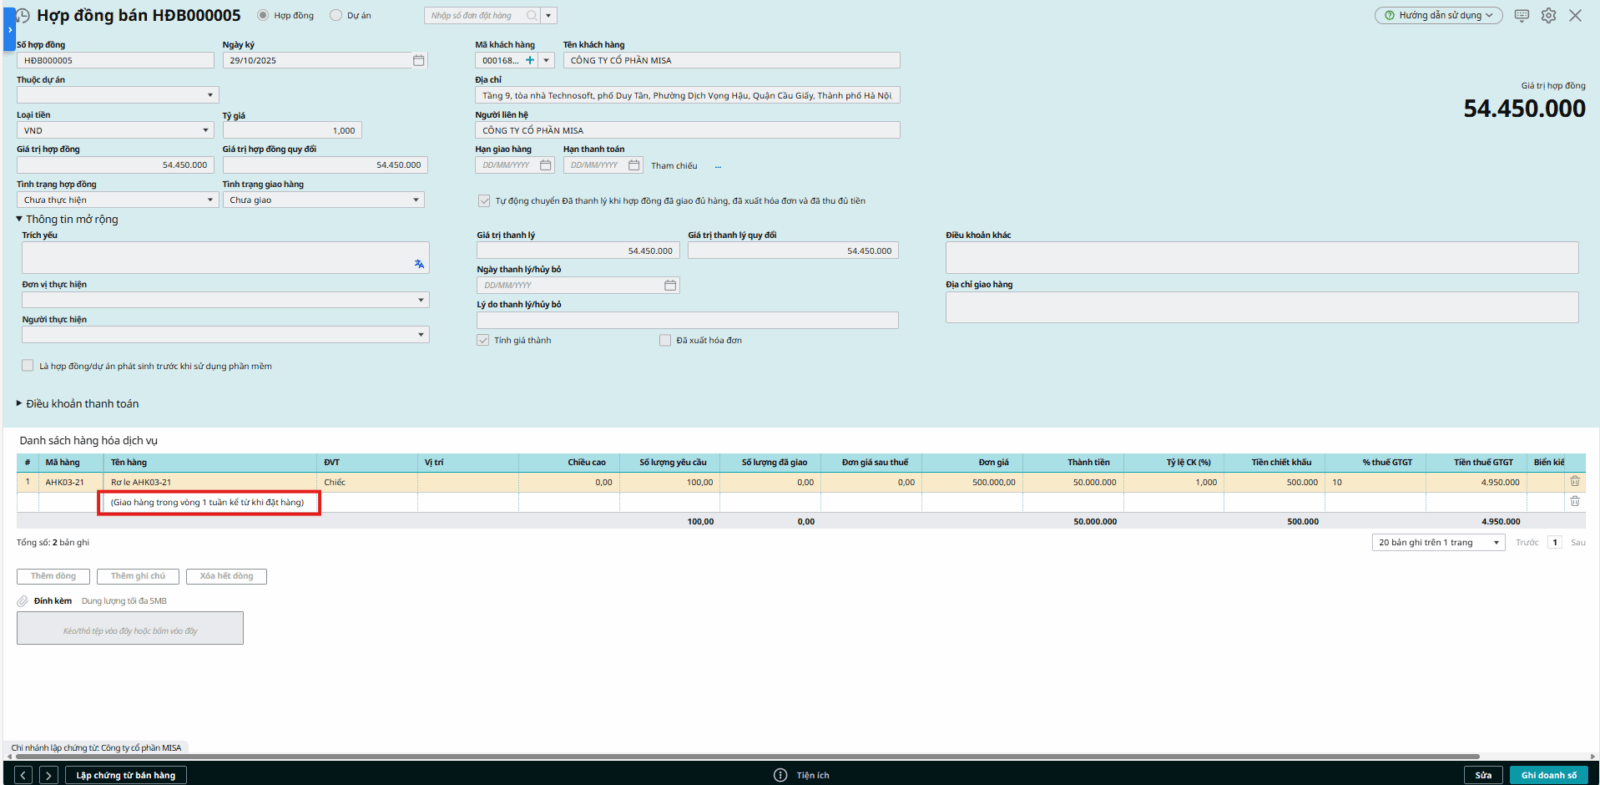Open the Tình trạng giao hàng dropdown
Viewport: 1600px width, 785px height.
416,201
